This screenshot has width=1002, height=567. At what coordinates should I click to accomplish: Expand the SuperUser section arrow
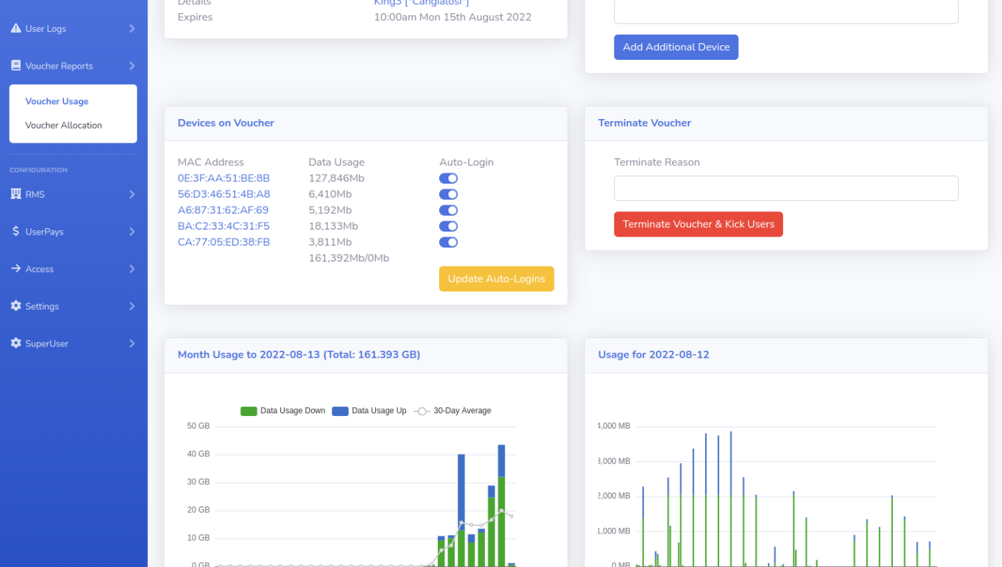point(132,343)
